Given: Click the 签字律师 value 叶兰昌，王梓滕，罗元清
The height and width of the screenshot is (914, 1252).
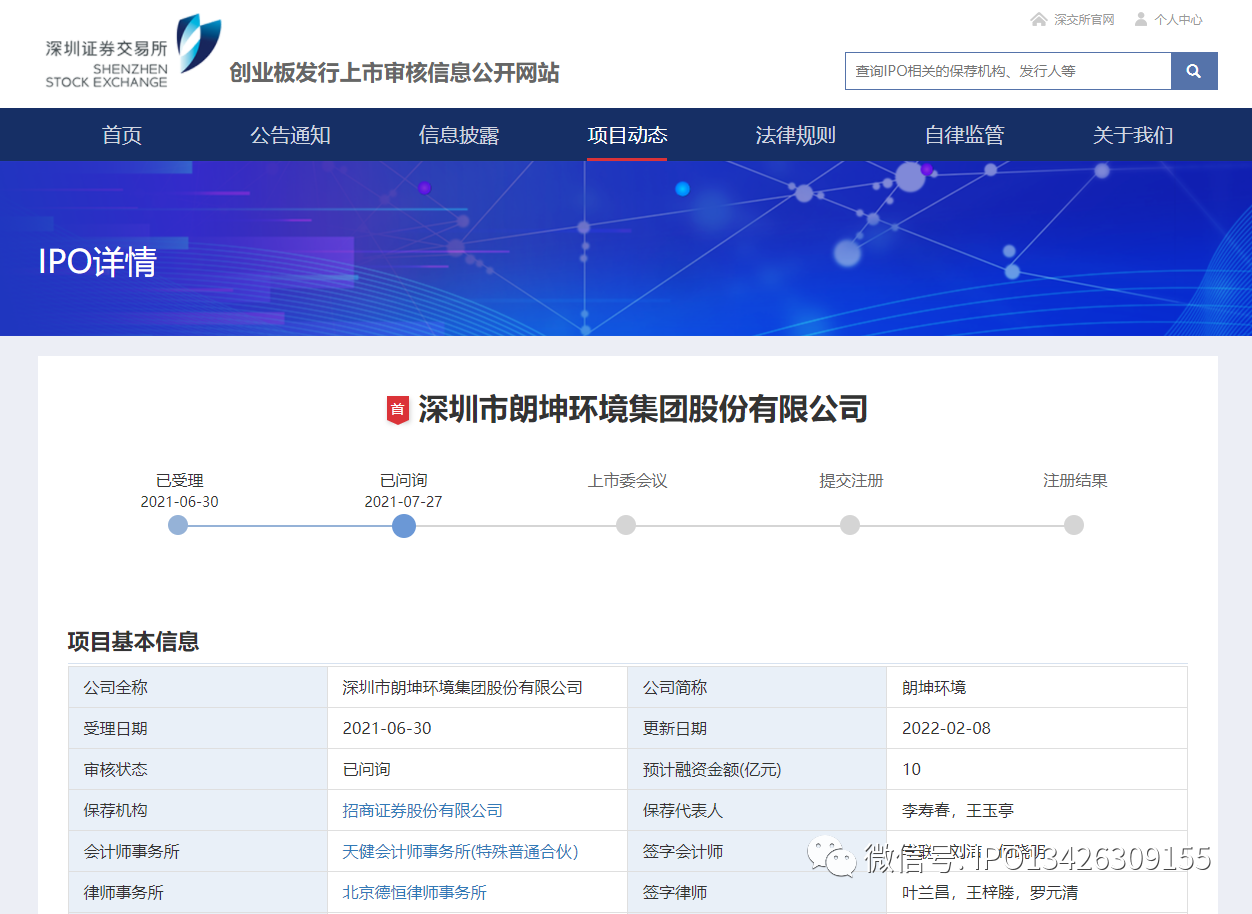Looking at the screenshot, I should click(x=990, y=893).
